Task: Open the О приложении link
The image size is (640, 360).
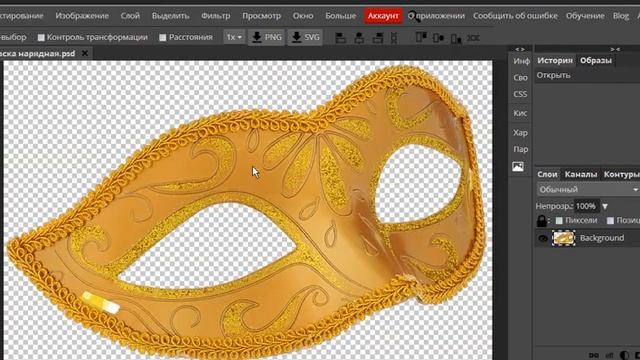Action: [x=437, y=16]
